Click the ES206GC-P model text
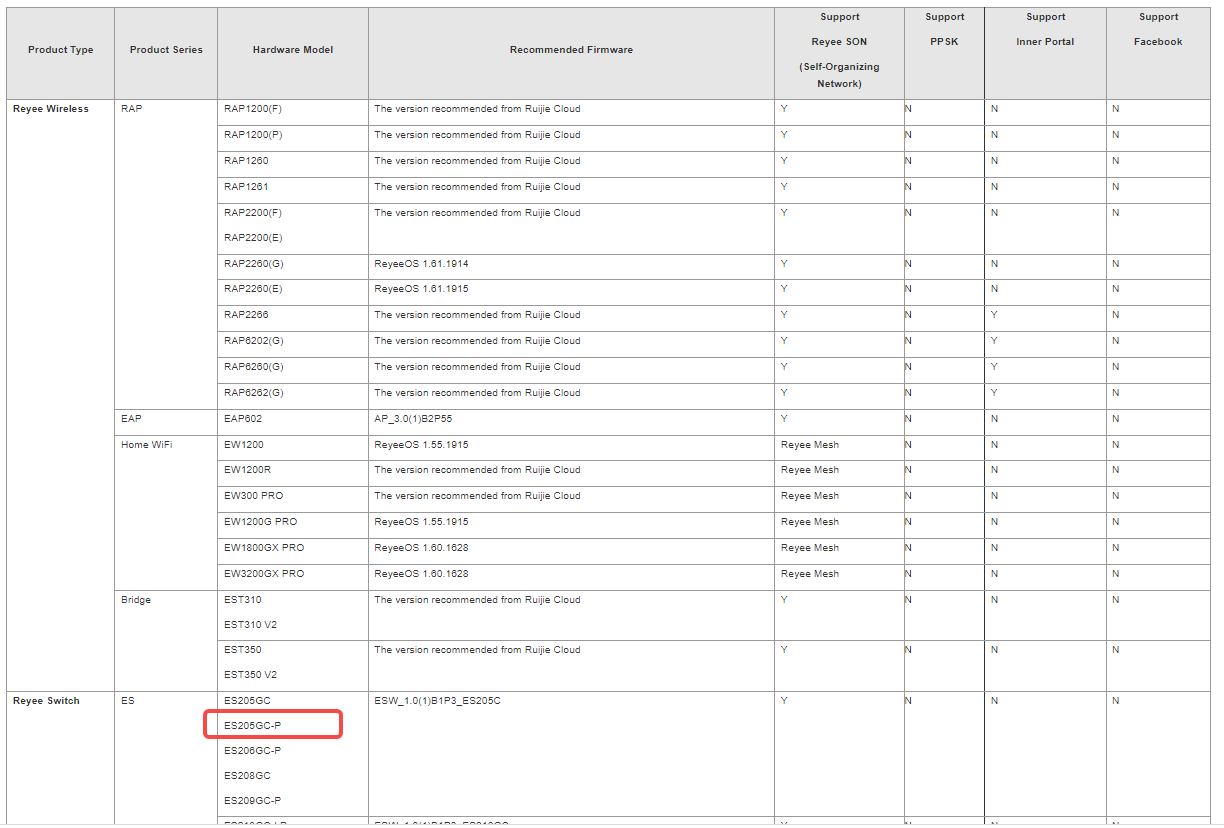The width and height of the screenshot is (1224, 828). 252,750
